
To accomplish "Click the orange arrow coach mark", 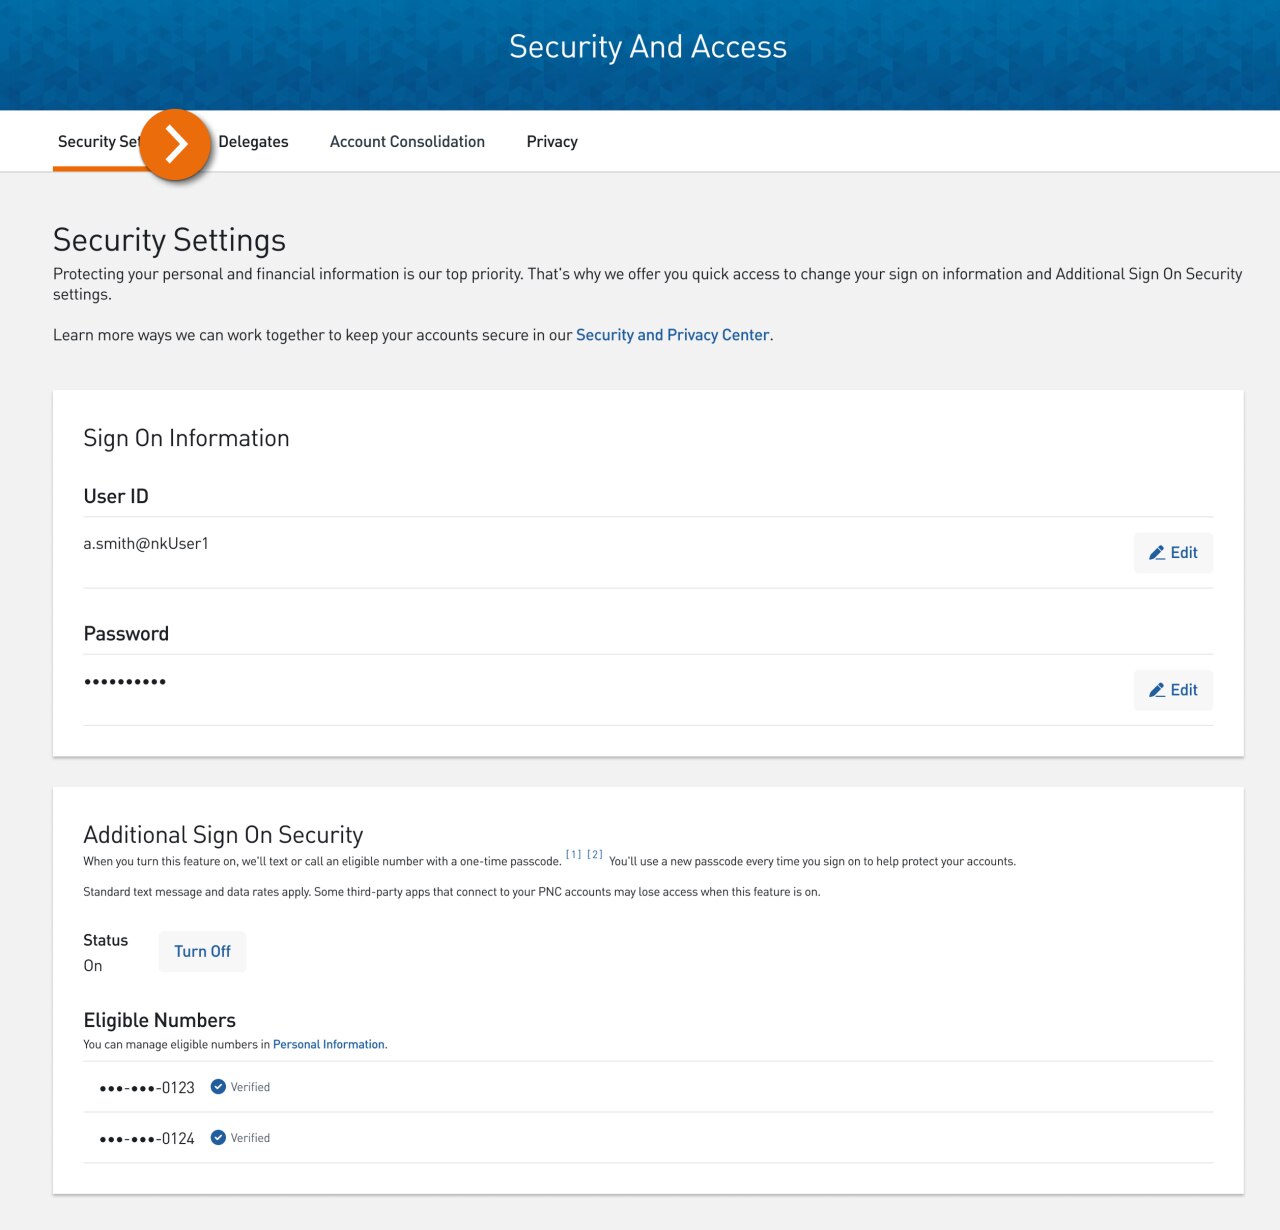I will tap(175, 144).
